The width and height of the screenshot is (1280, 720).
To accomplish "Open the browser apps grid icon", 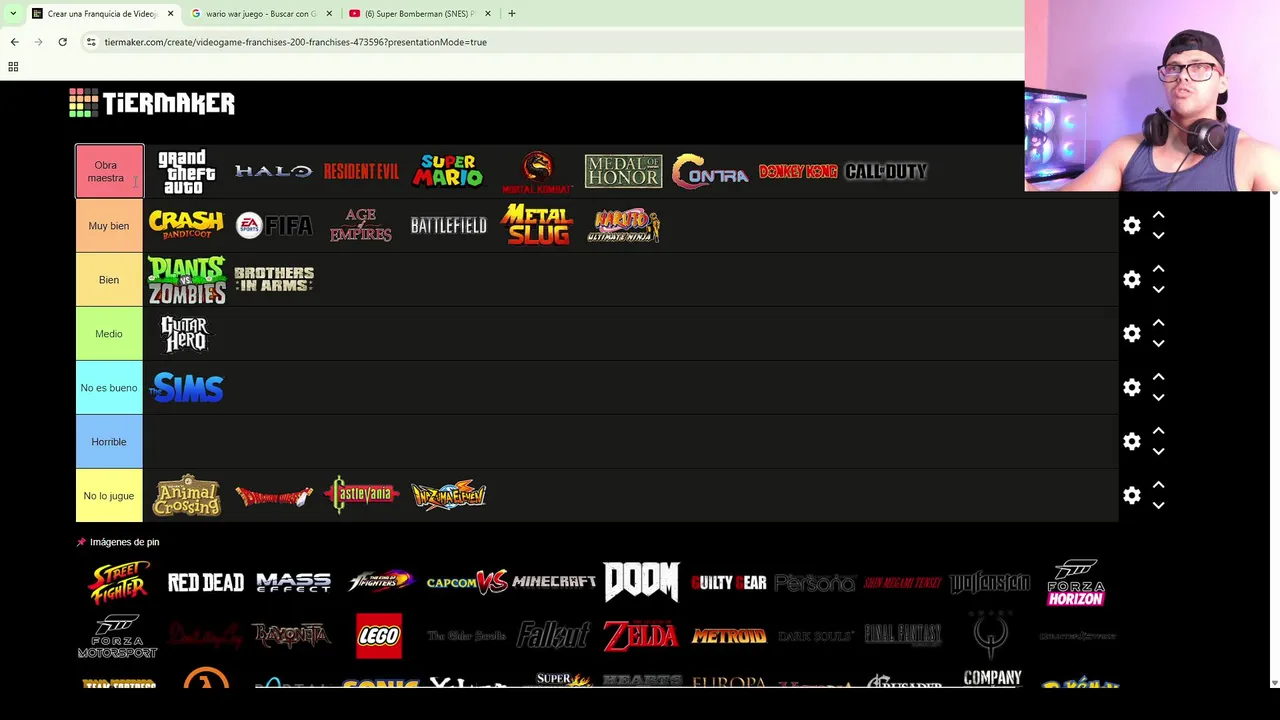I will (x=13, y=67).
